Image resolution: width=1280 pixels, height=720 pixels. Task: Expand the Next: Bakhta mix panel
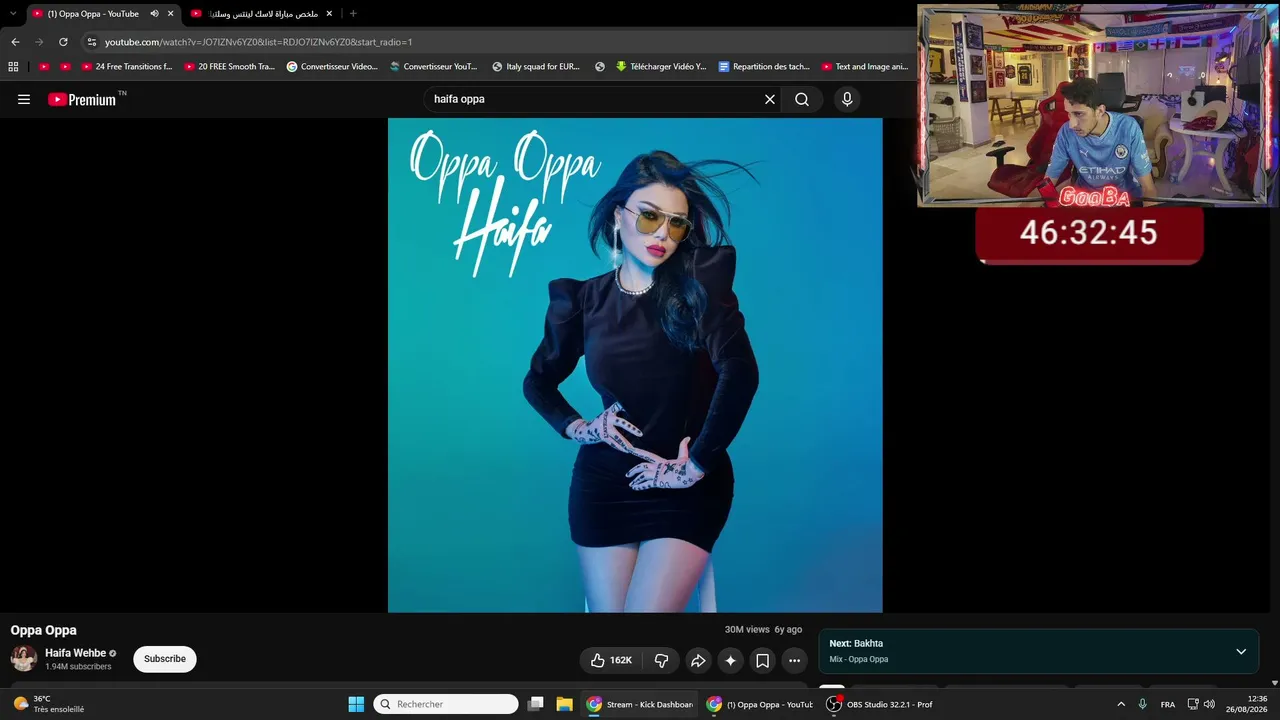1241,652
